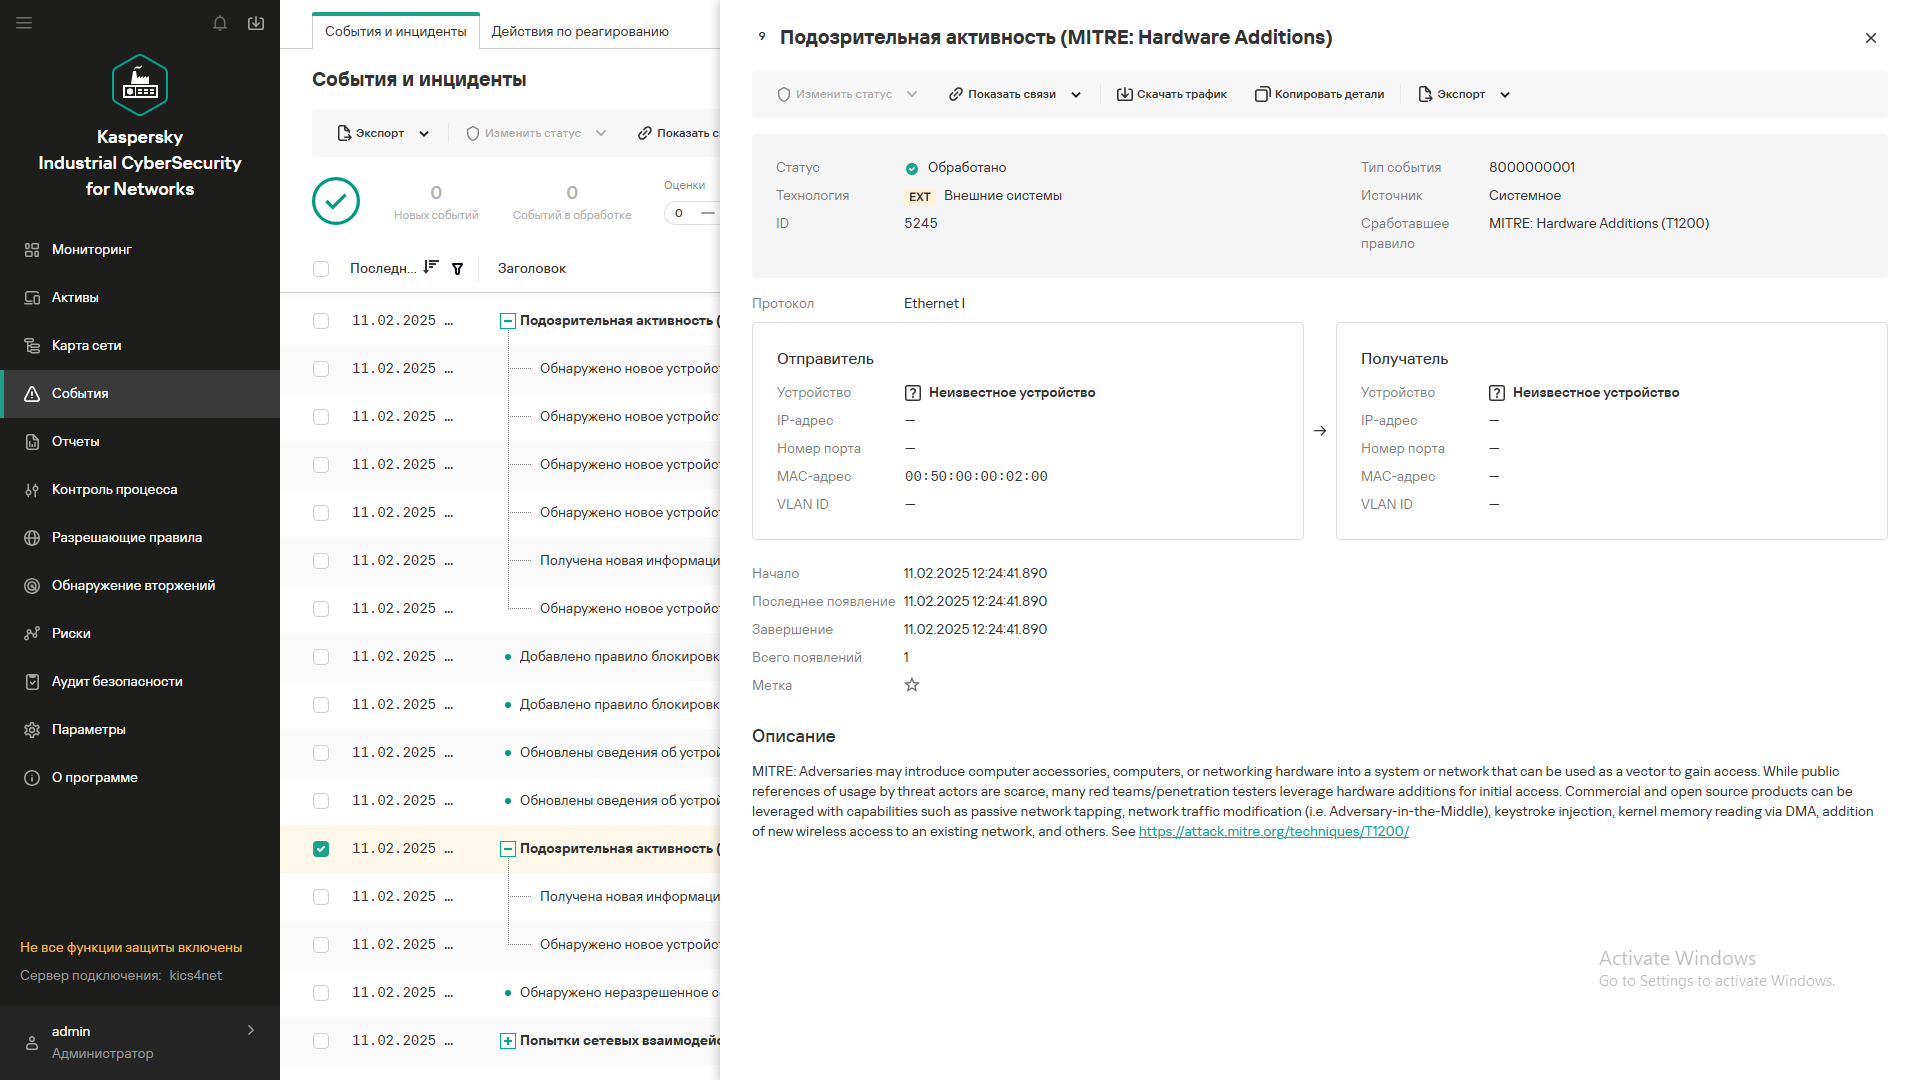
Task: Open the hamburger menu icon
Action: [x=24, y=23]
